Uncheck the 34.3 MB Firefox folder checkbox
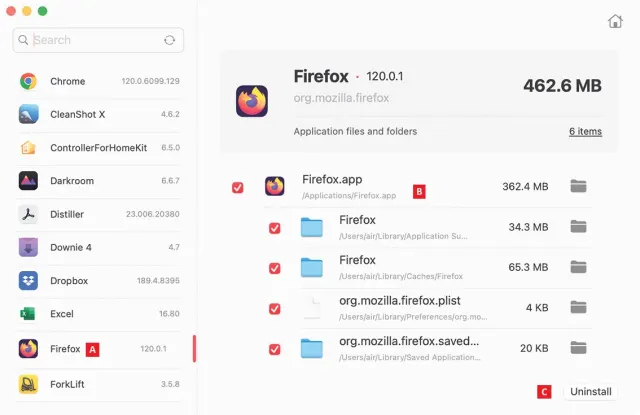This screenshot has width=640, height=415. pos(275,228)
